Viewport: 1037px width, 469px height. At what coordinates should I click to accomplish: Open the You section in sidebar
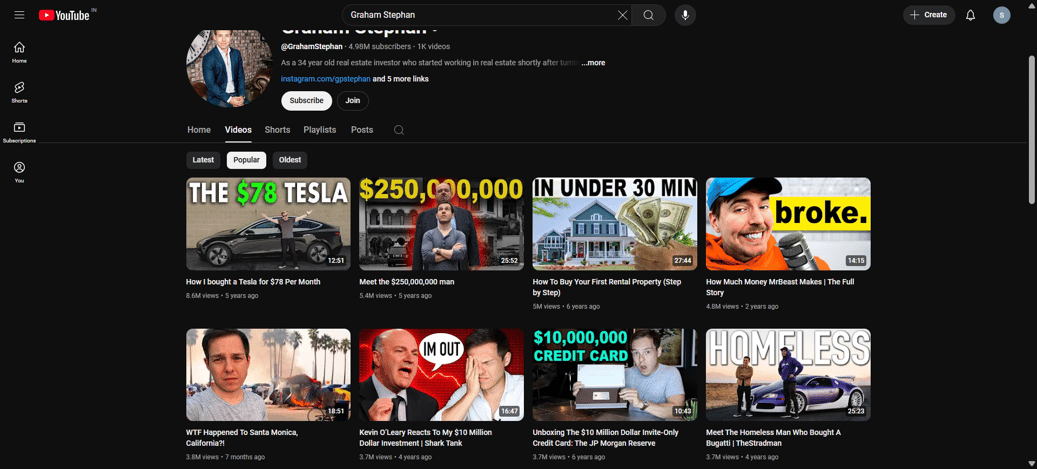coord(19,172)
